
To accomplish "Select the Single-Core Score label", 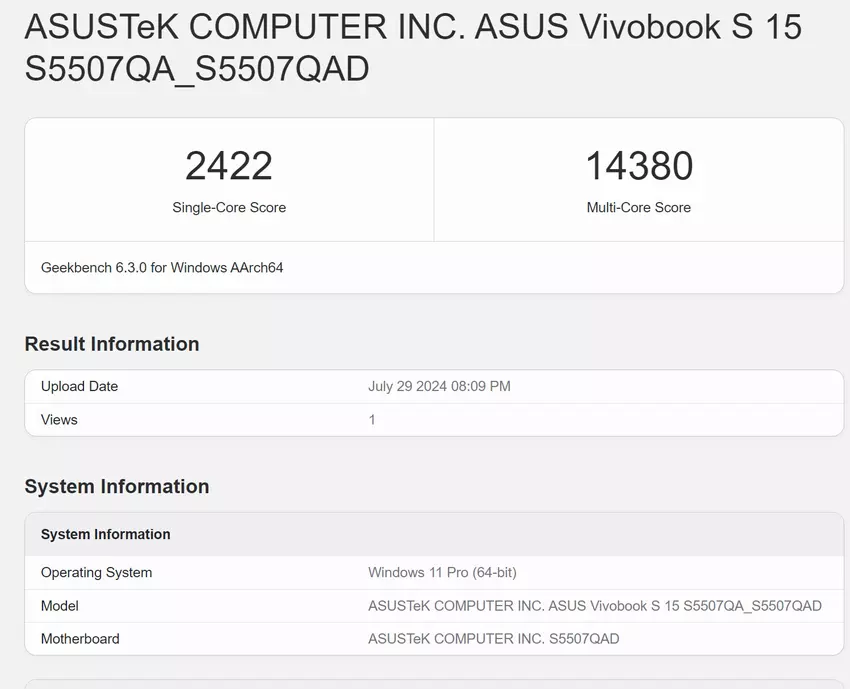I will (229, 208).
